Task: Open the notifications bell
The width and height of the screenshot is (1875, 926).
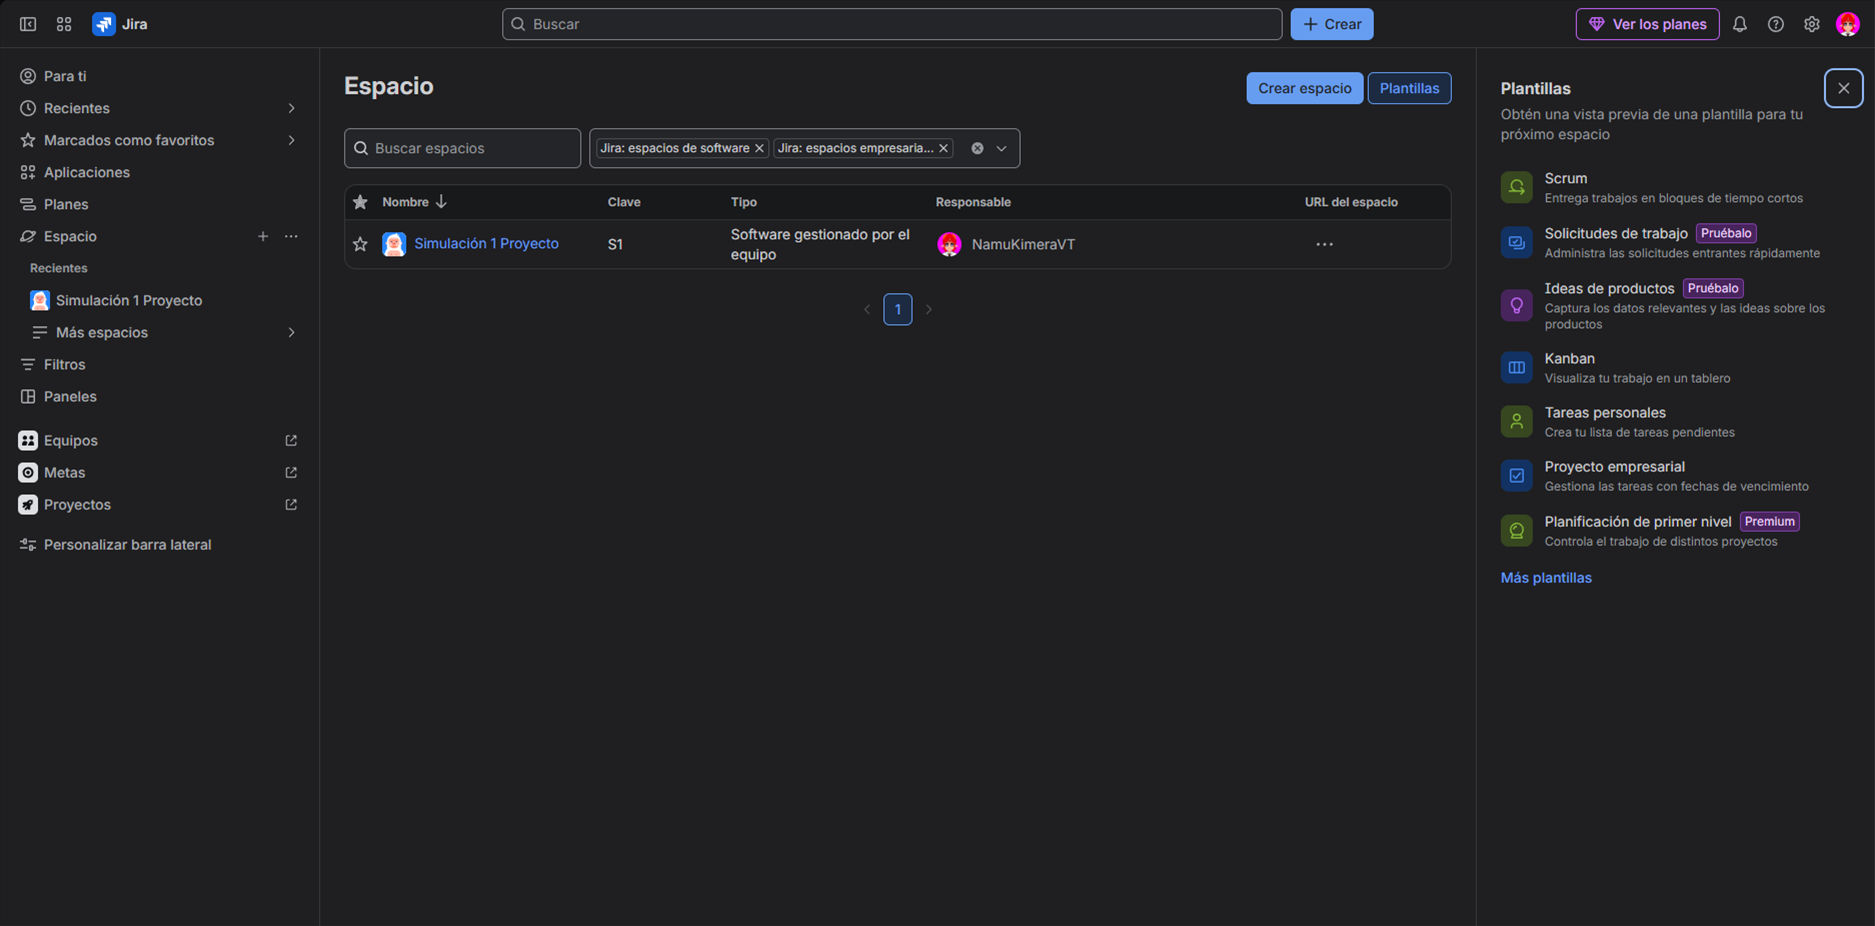Action: click(1740, 24)
